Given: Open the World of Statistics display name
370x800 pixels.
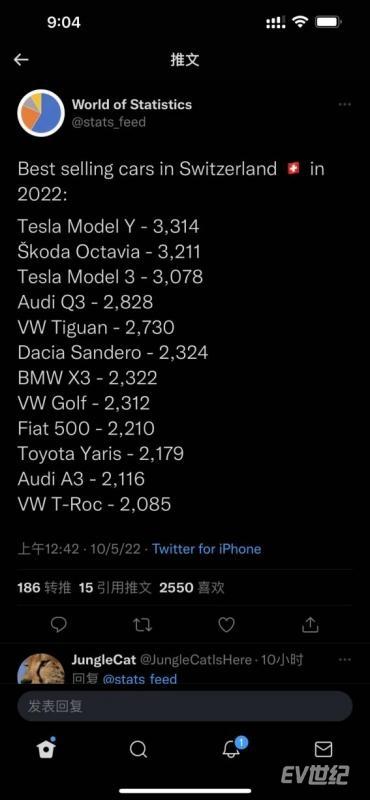Looking at the screenshot, I should point(132,105).
